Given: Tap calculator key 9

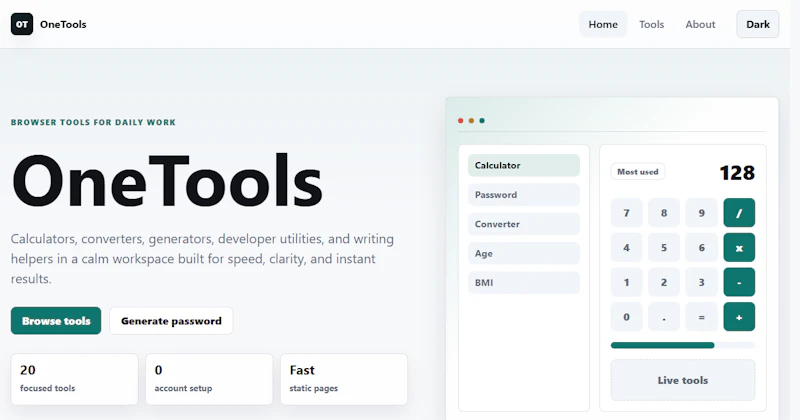Looking at the screenshot, I should point(702,213).
